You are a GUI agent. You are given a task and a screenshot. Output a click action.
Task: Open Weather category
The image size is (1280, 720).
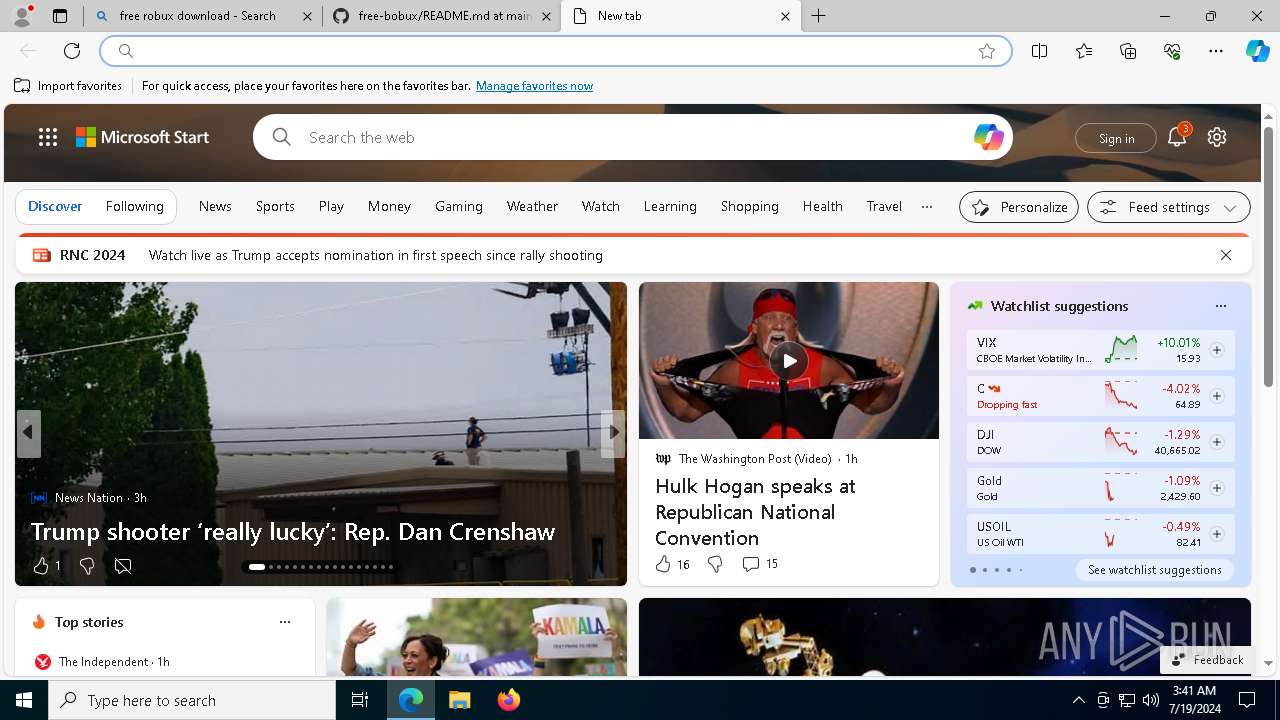[x=532, y=206]
